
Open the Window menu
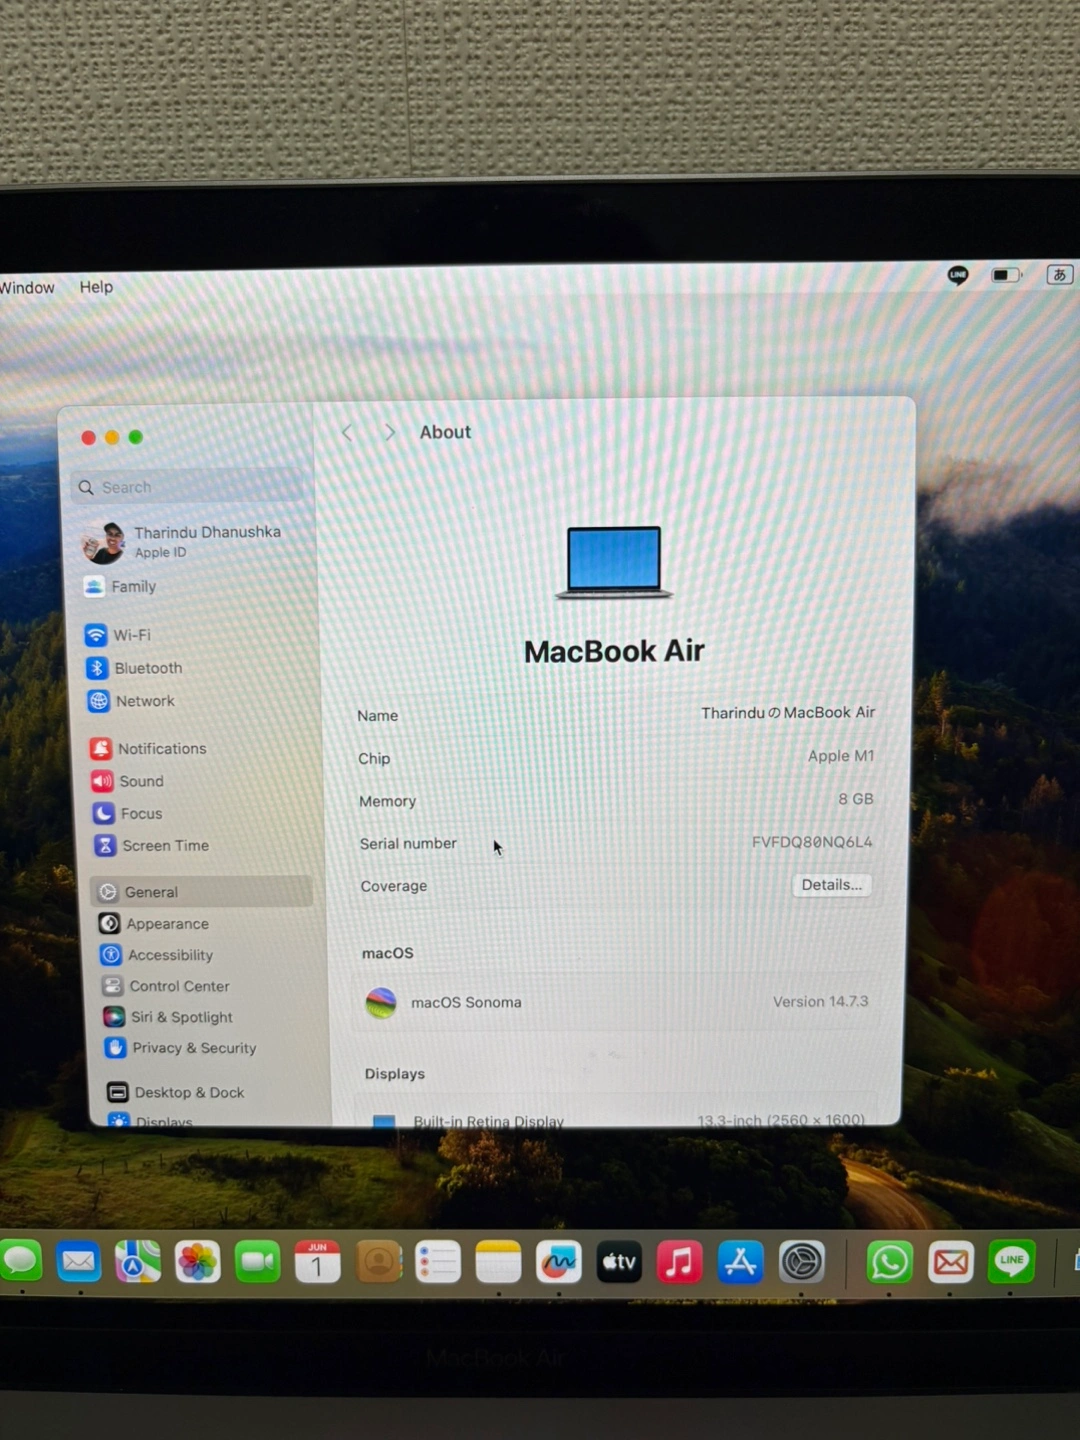pos(27,288)
